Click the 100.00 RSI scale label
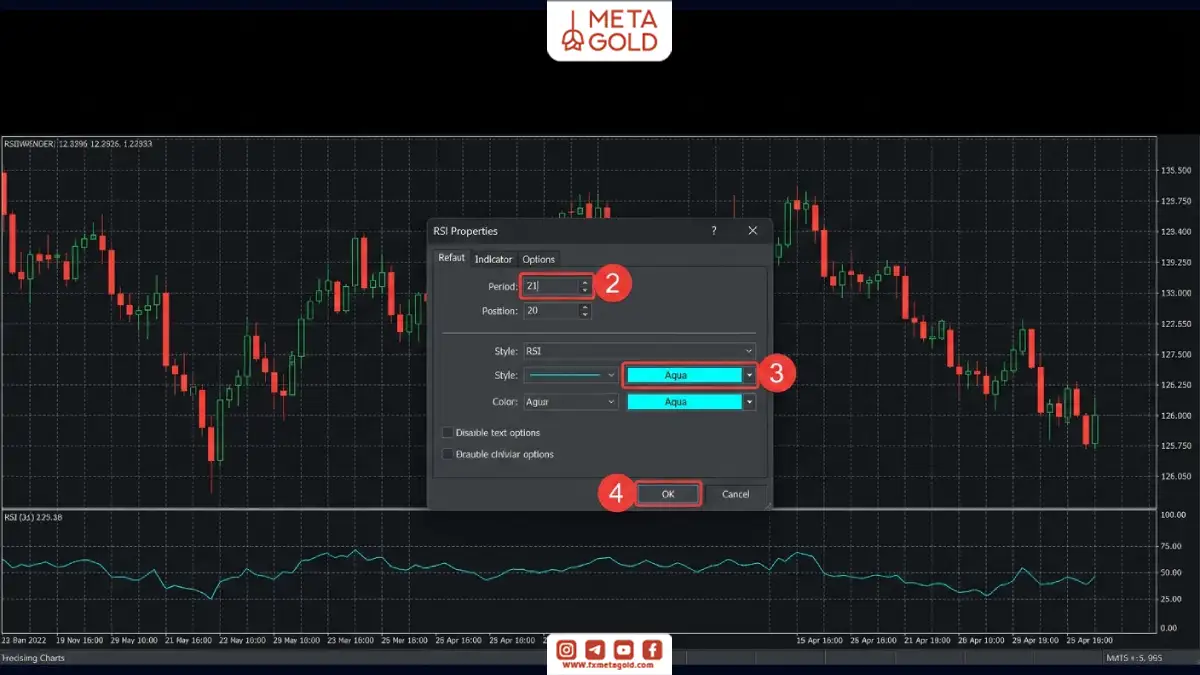 (1173, 514)
